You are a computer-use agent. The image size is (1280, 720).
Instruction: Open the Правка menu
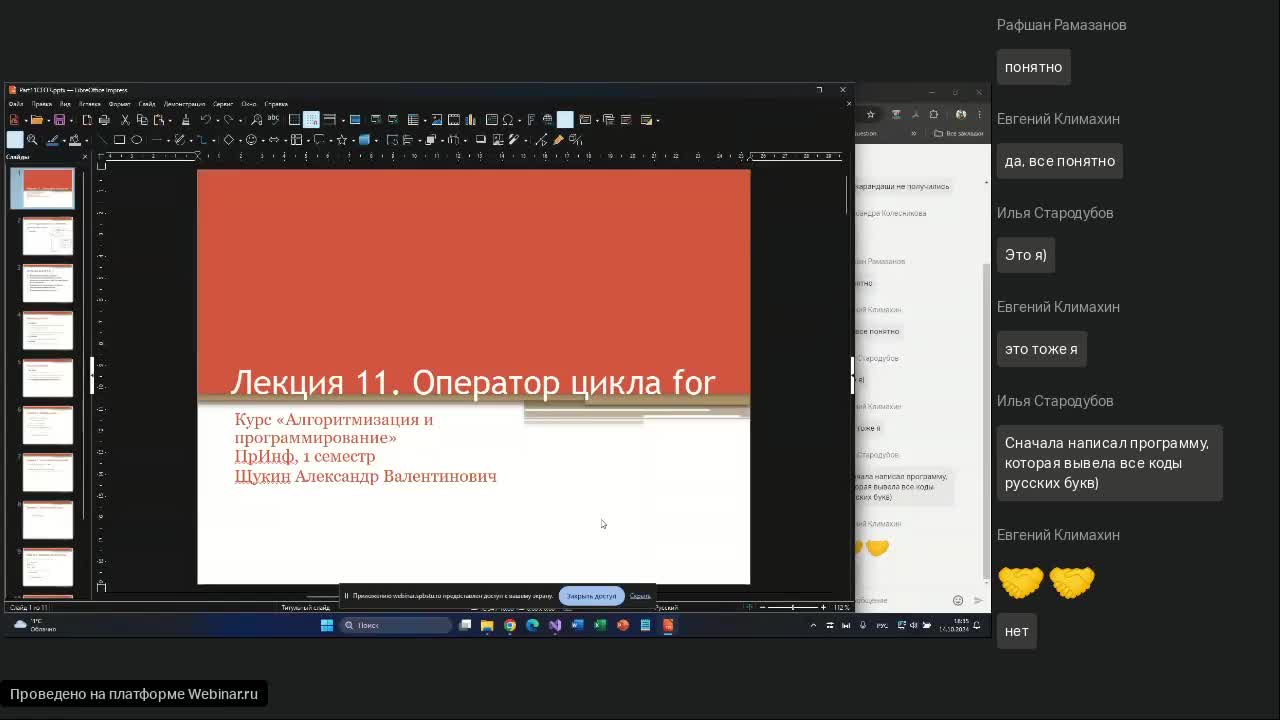[x=42, y=104]
